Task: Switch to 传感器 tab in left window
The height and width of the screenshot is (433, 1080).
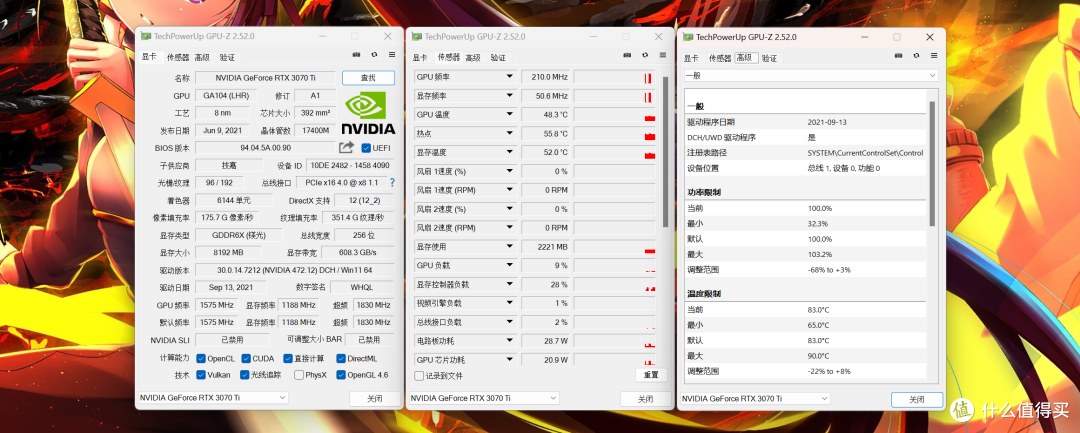Action: 178,58
